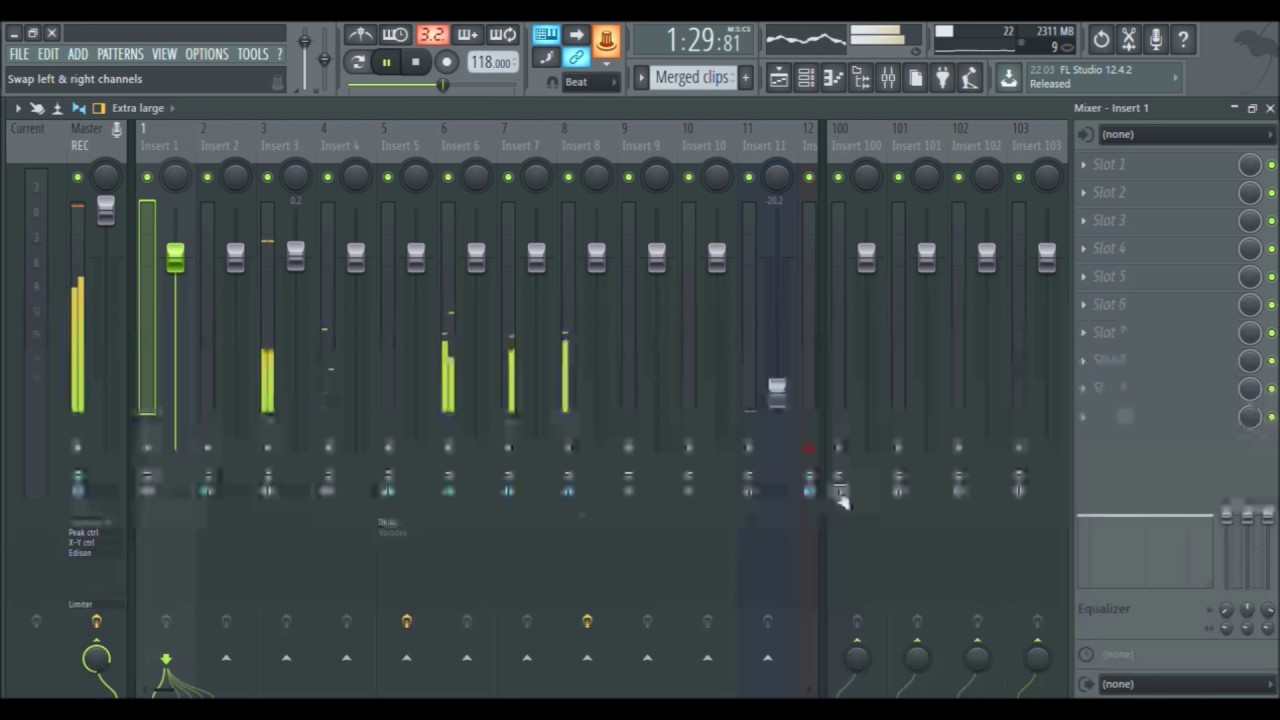Pause playback with the pause button
Viewport: 1280px width, 720px height.
(386, 62)
